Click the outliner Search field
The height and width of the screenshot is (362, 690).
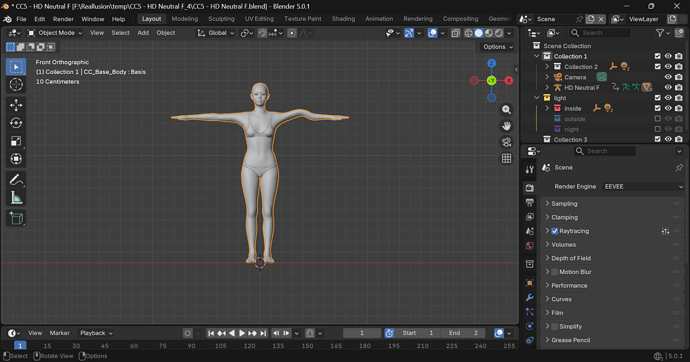(x=600, y=33)
